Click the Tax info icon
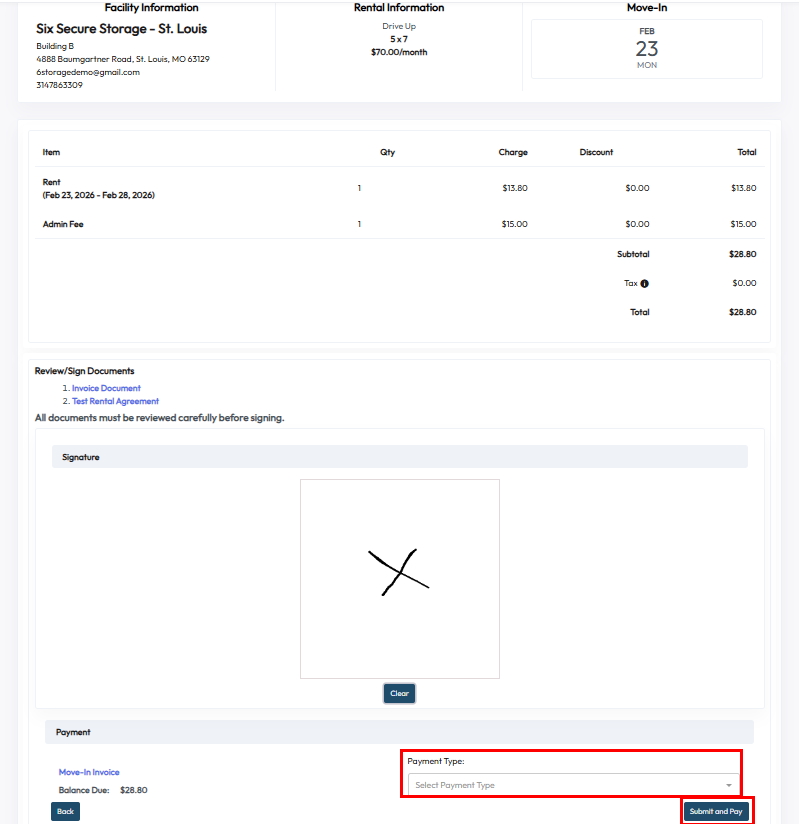Screen dimensions: 799x824 [x=644, y=284]
